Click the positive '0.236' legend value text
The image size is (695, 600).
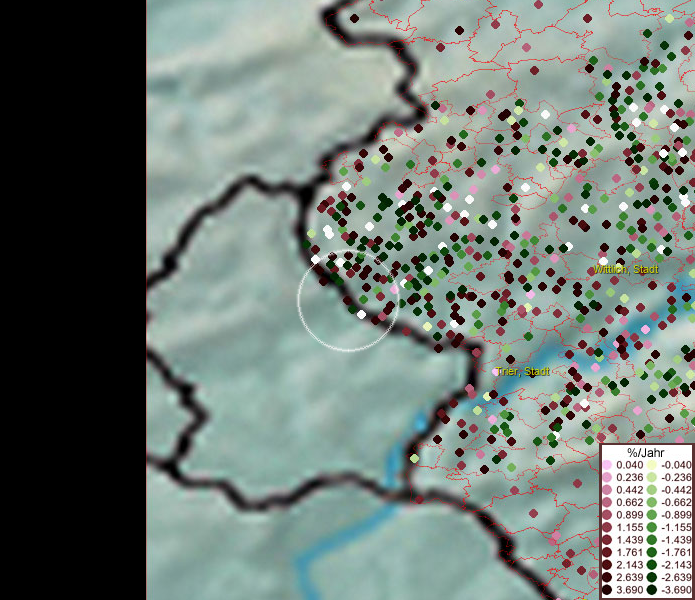[x=629, y=477]
